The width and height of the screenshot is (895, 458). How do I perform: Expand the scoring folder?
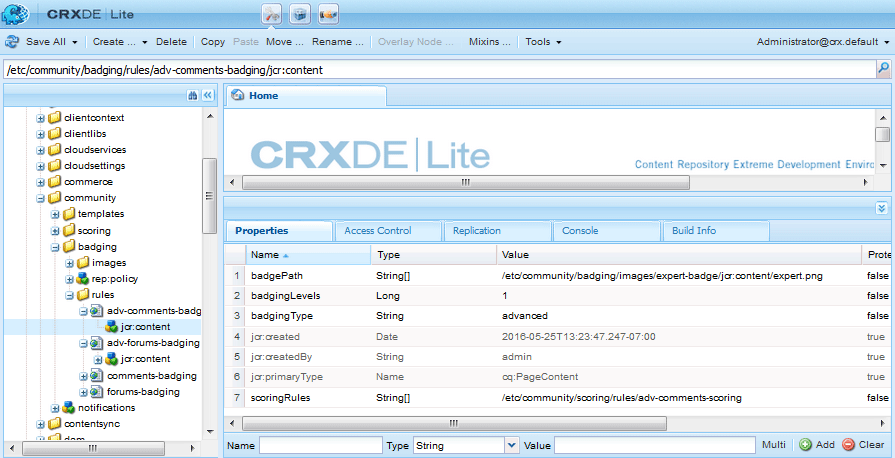(55, 231)
